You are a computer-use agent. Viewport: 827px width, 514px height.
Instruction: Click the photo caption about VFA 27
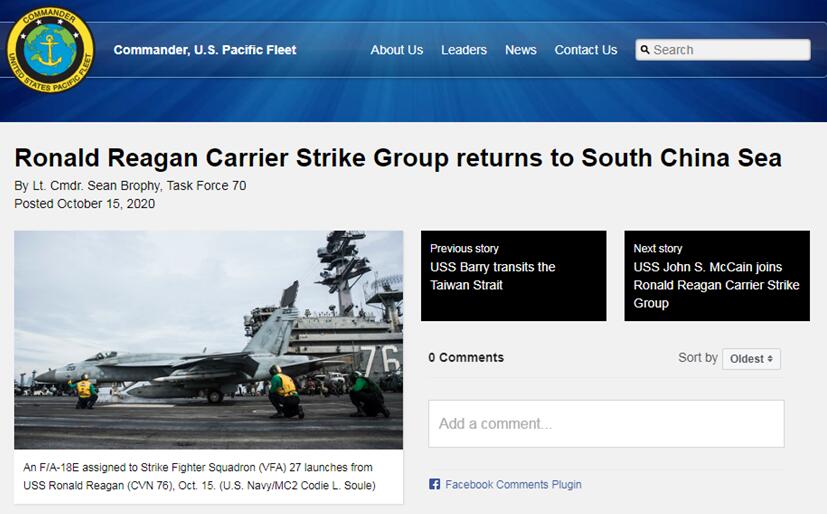(199, 476)
